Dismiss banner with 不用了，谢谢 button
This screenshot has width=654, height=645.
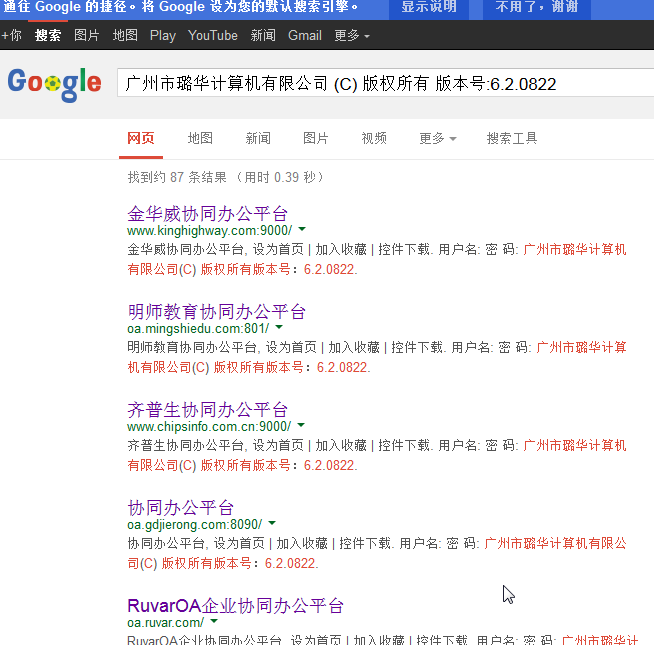(536, 8)
